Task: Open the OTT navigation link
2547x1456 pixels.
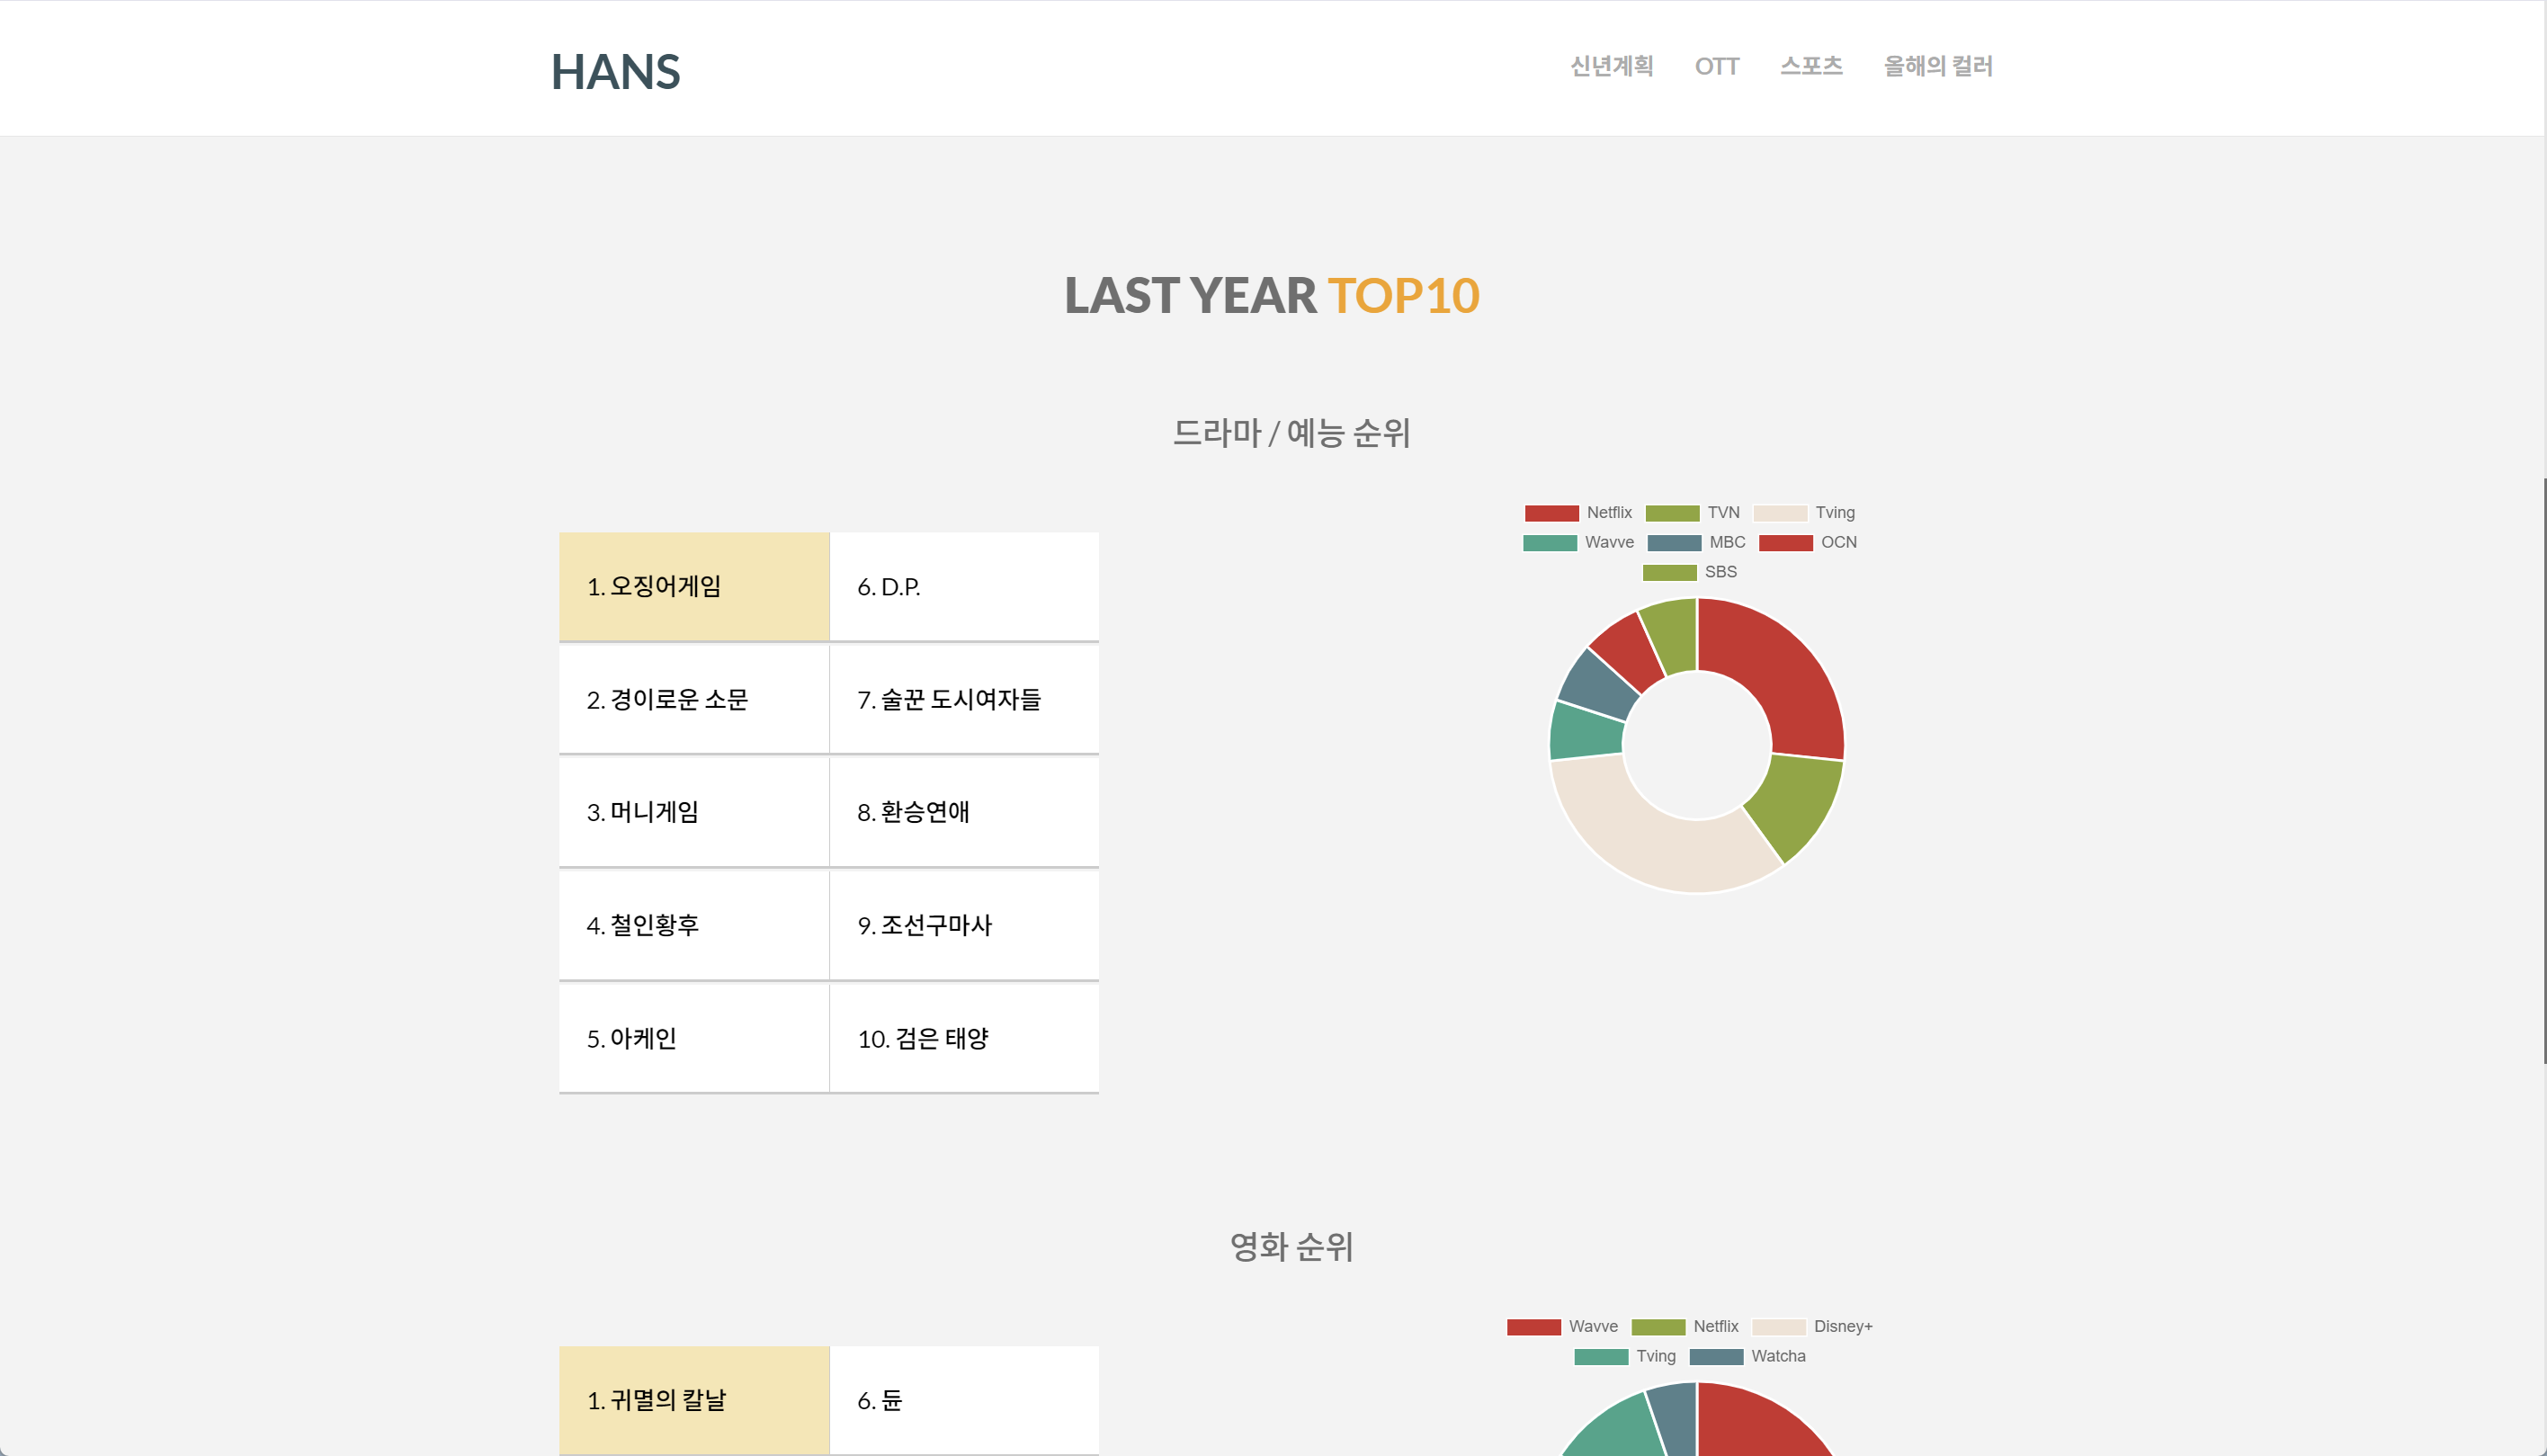Action: (x=1716, y=66)
